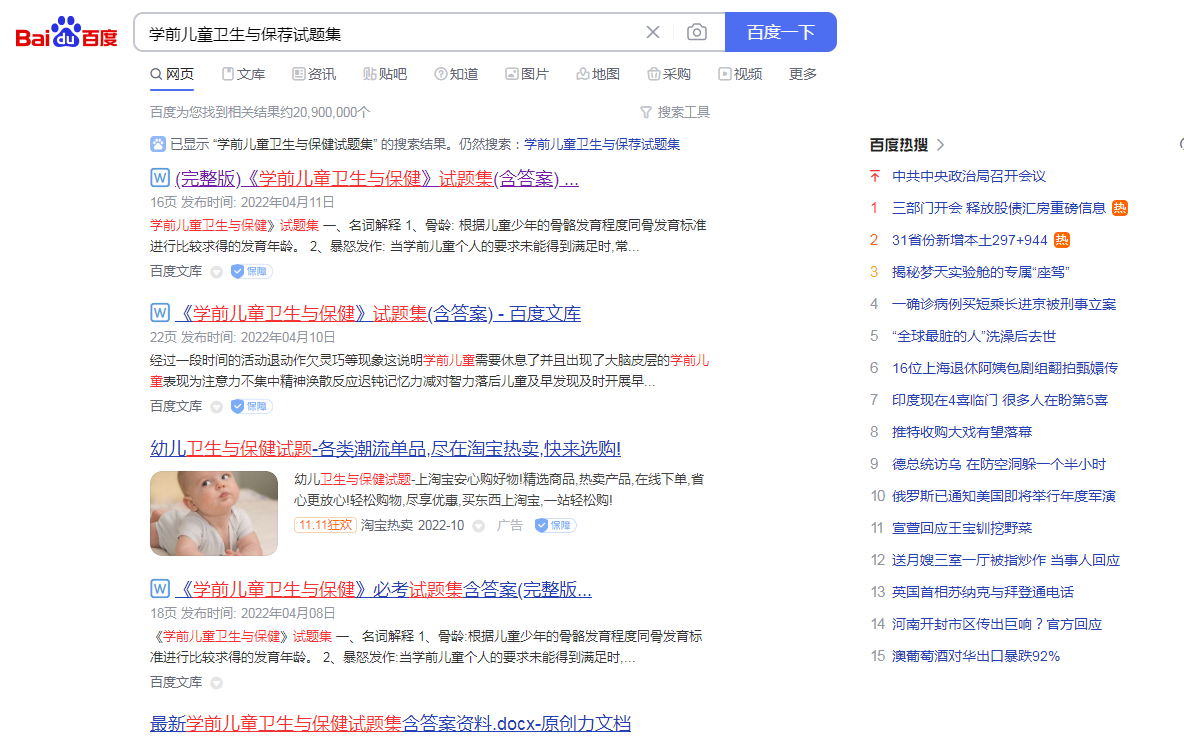This screenshot has height=739, width=1184.
Task: Clear the search box with X icon
Action: click(653, 32)
